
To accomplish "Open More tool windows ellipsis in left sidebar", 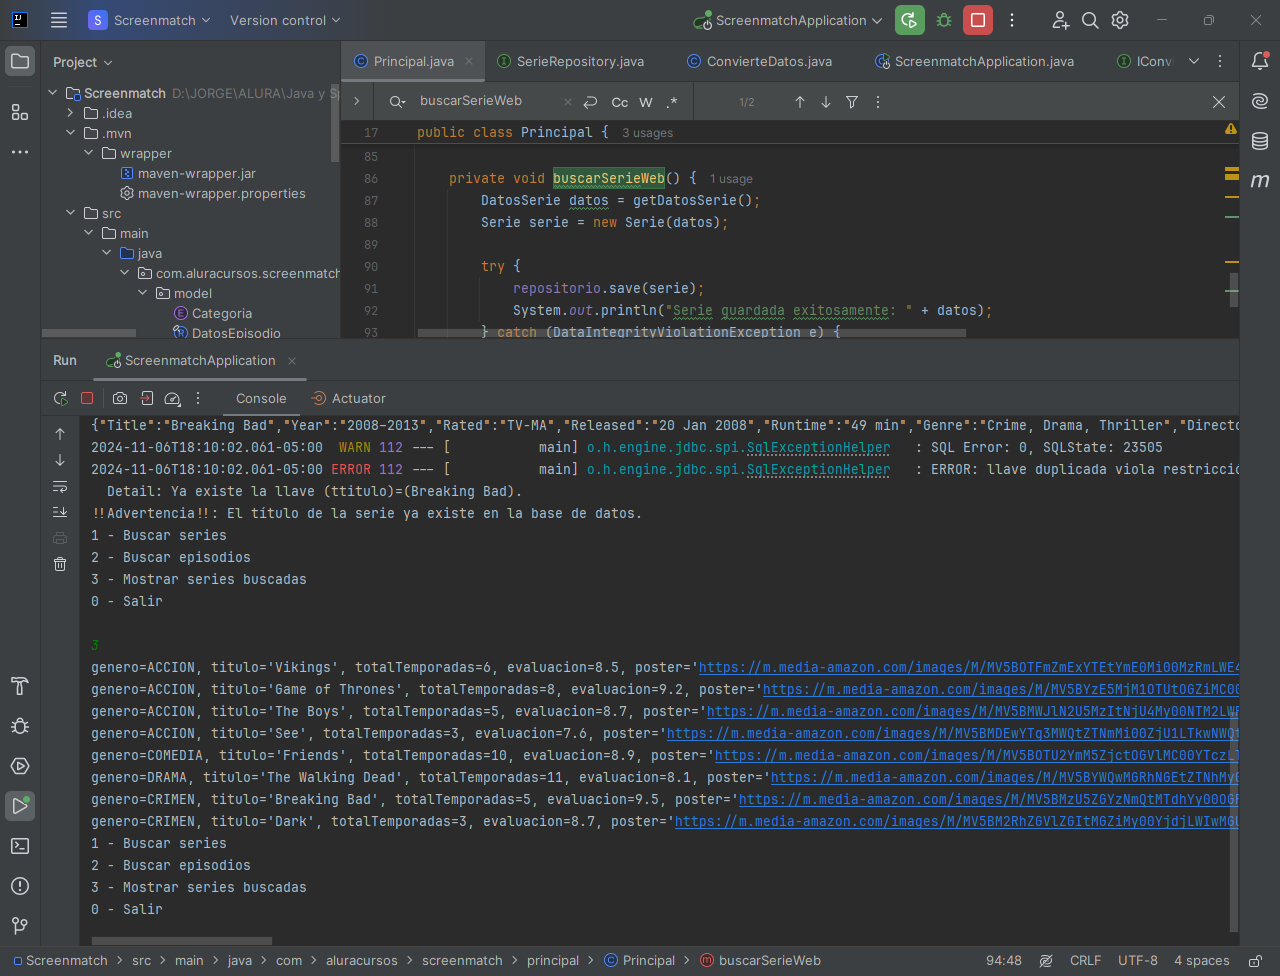I will pyautogui.click(x=20, y=152).
